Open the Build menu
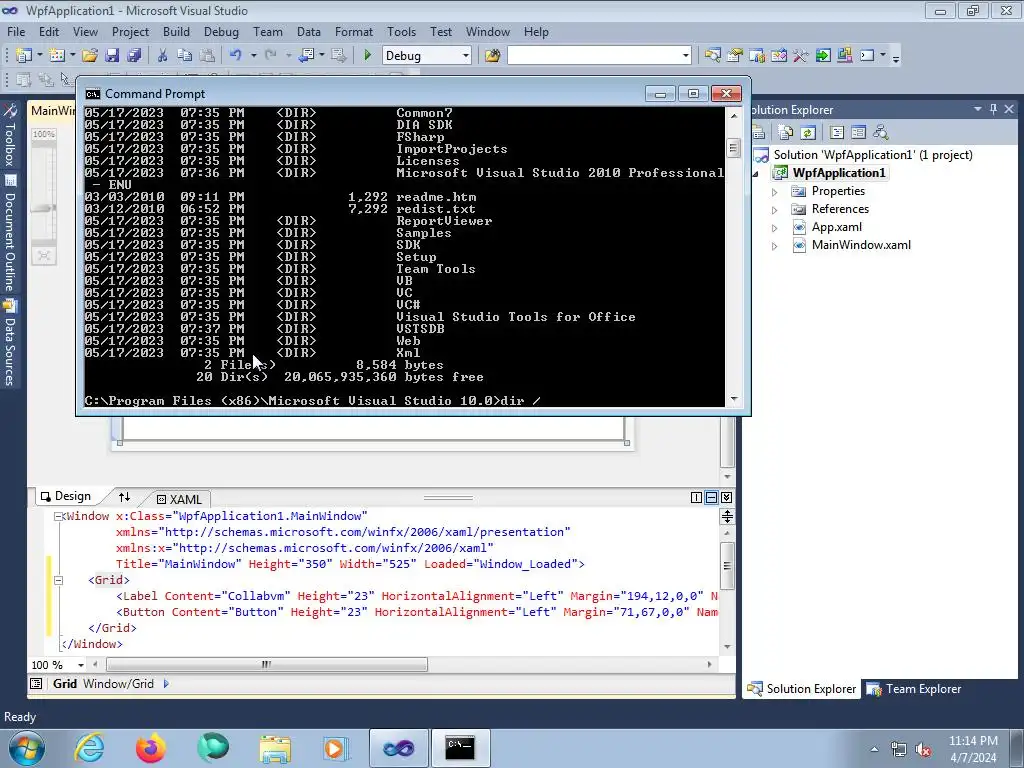1024x768 pixels. [176, 32]
